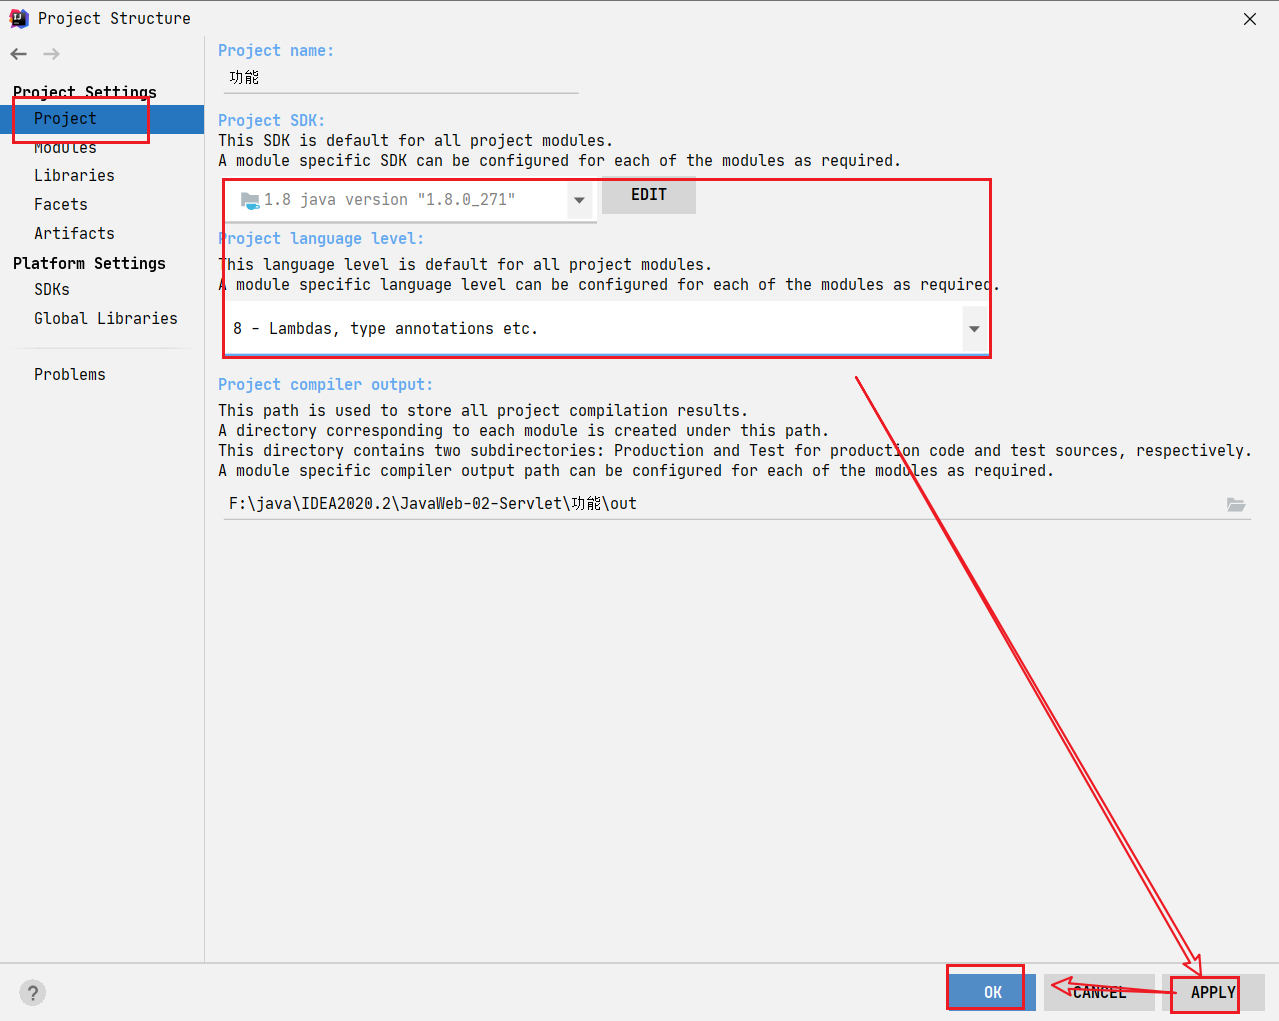Open Global Libraries section

click(106, 319)
